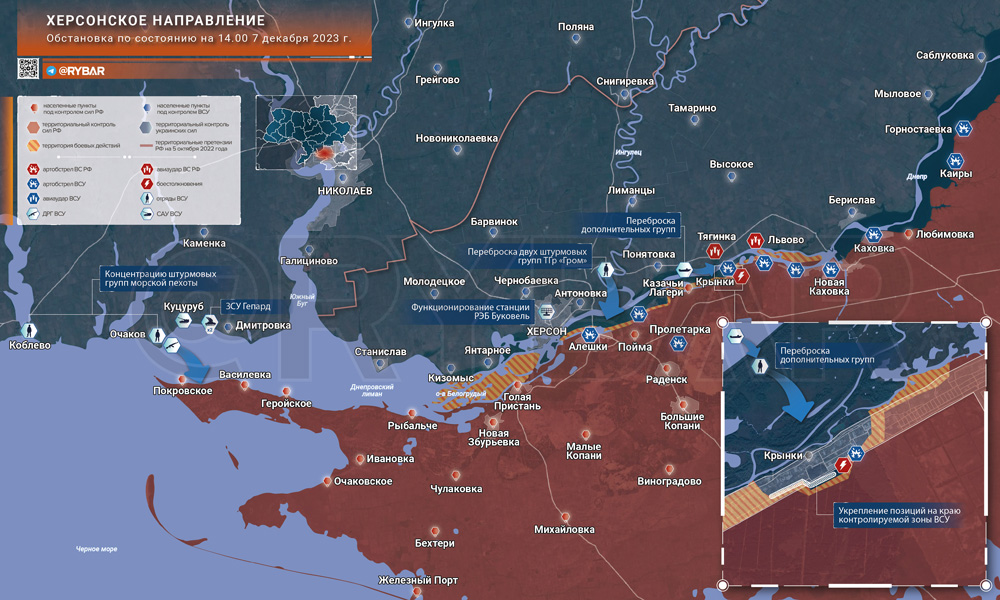This screenshot has height=600, width=1000.
Task: Click the red settlement marker at Михайловка
Action: coord(565,516)
